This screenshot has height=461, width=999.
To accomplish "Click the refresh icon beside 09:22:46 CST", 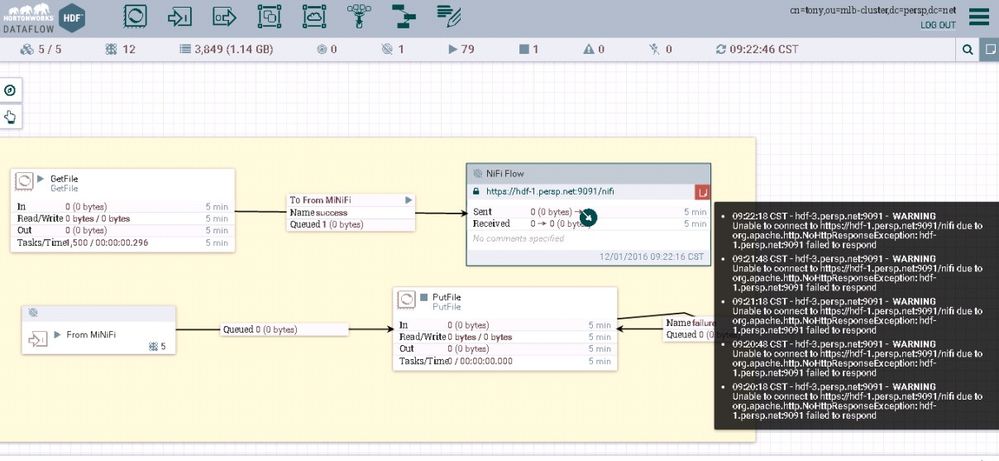I will pos(722,49).
